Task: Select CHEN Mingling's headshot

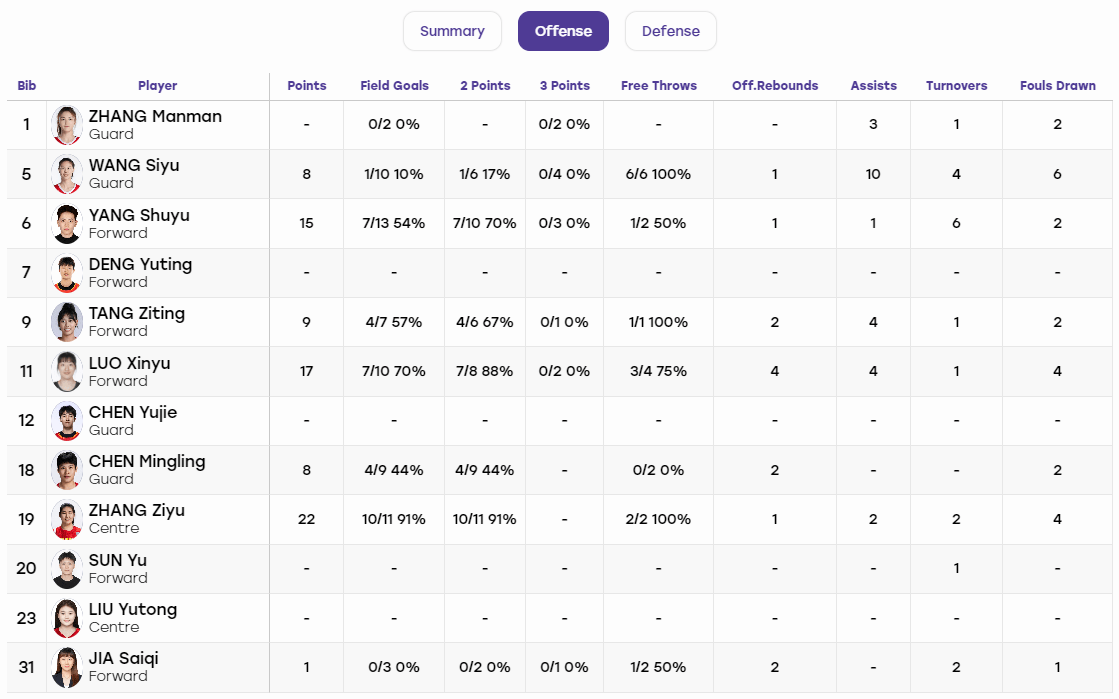Action: 67,470
